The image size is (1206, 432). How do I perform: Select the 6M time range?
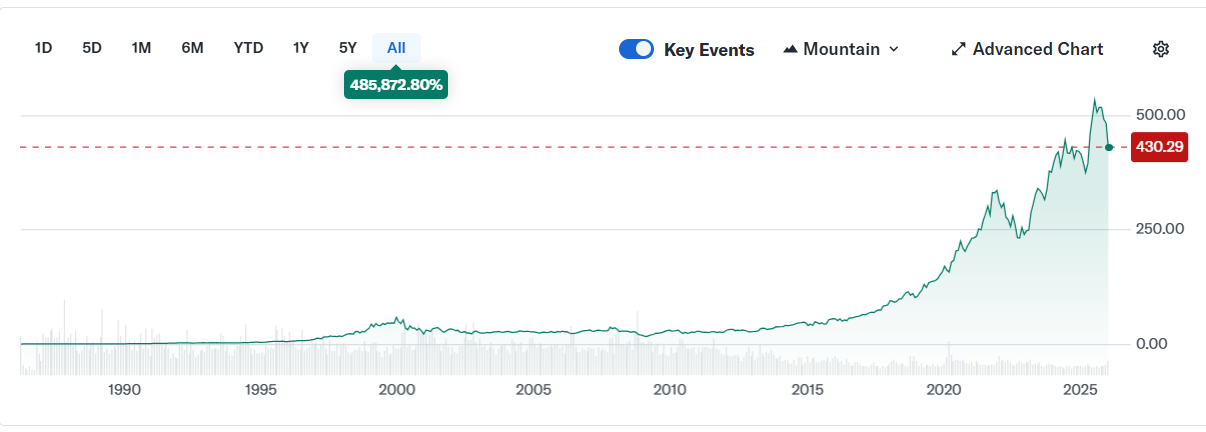tap(192, 48)
